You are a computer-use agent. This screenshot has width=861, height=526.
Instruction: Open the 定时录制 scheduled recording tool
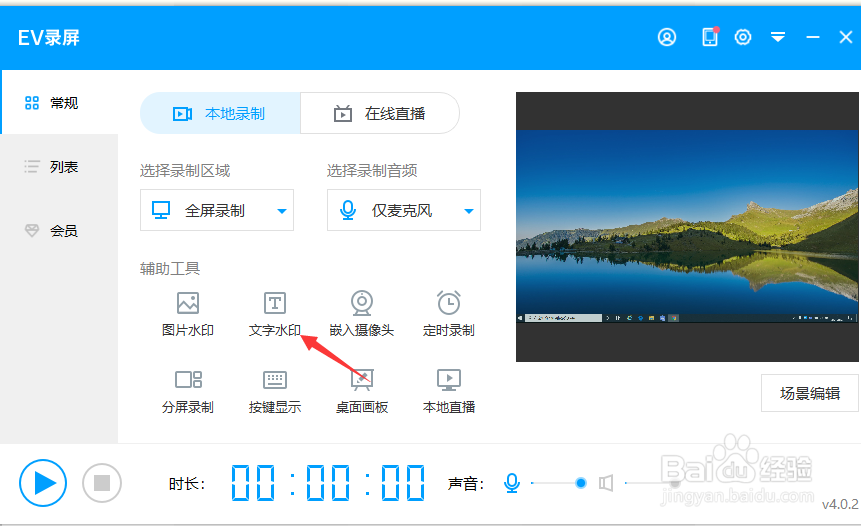click(x=449, y=314)
